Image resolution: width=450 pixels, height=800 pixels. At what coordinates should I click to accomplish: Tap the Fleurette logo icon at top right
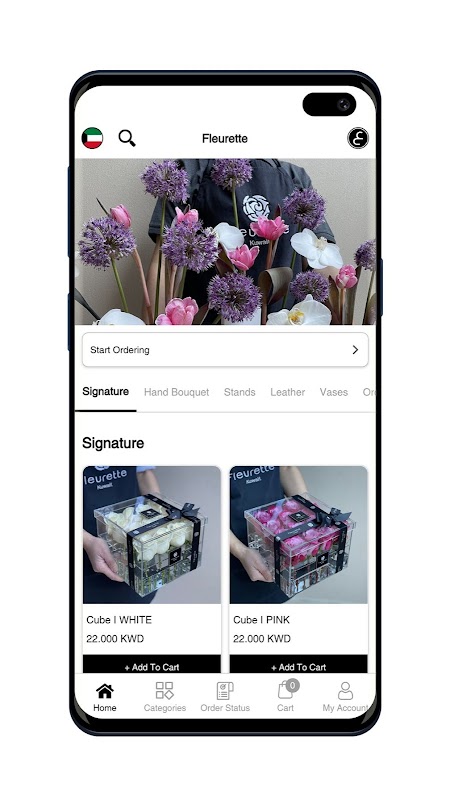(358, 138)
